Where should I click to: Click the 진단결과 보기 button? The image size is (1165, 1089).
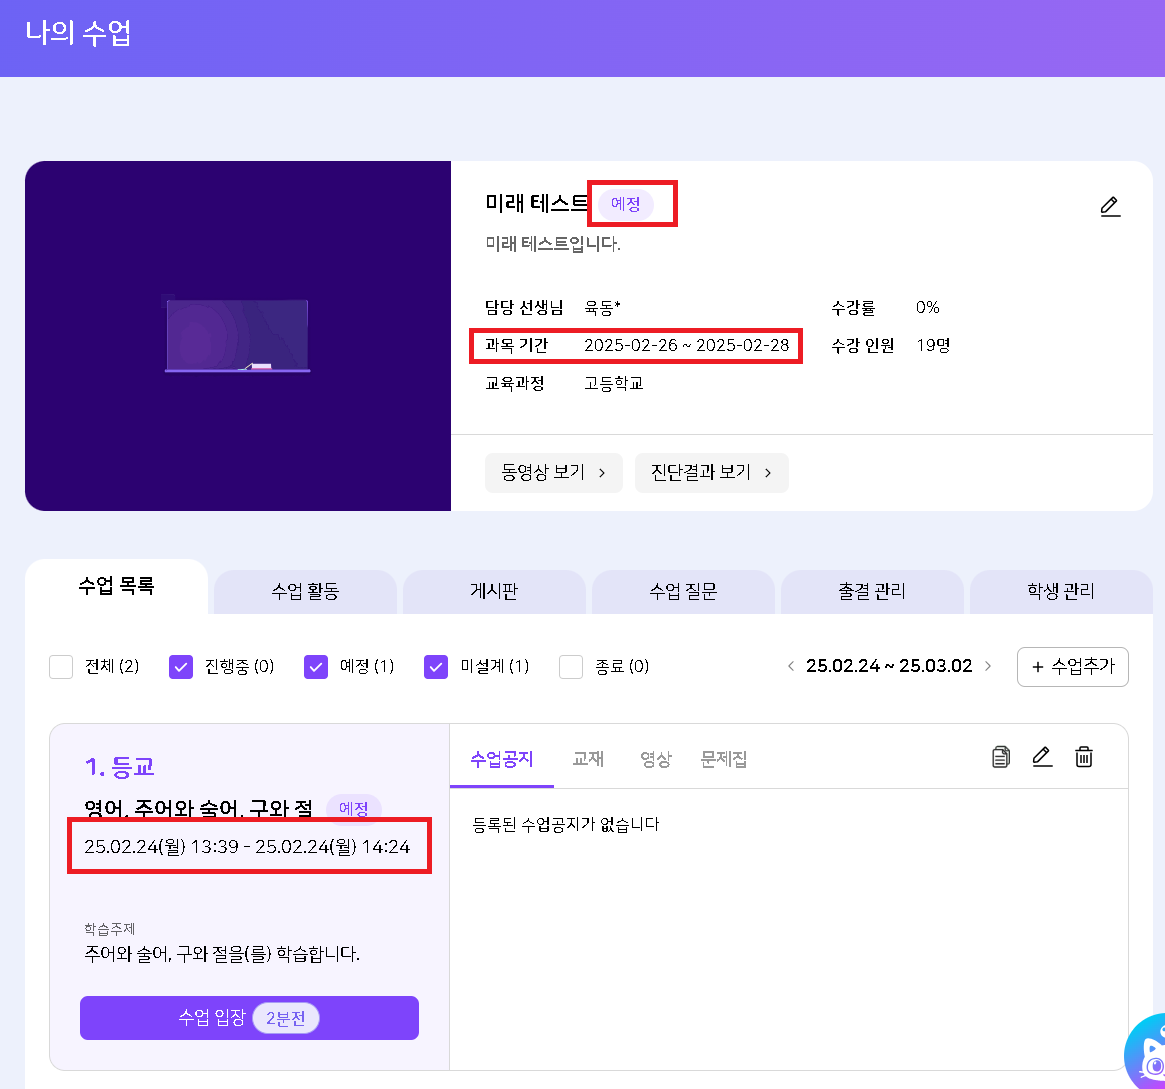711,472
